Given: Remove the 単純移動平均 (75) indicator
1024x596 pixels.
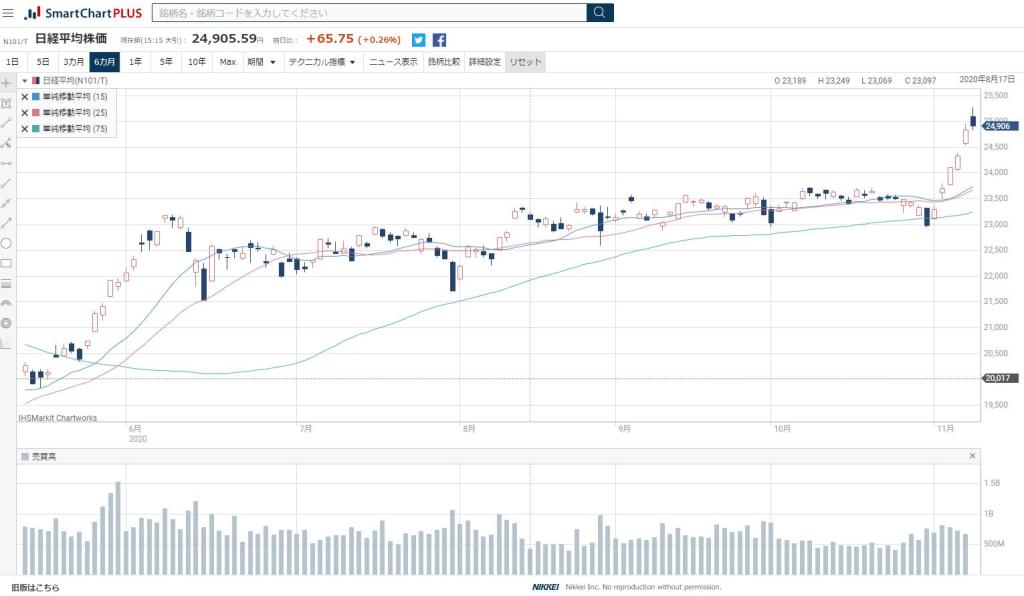Looking at the screenshot, I should tap(25, 129).
